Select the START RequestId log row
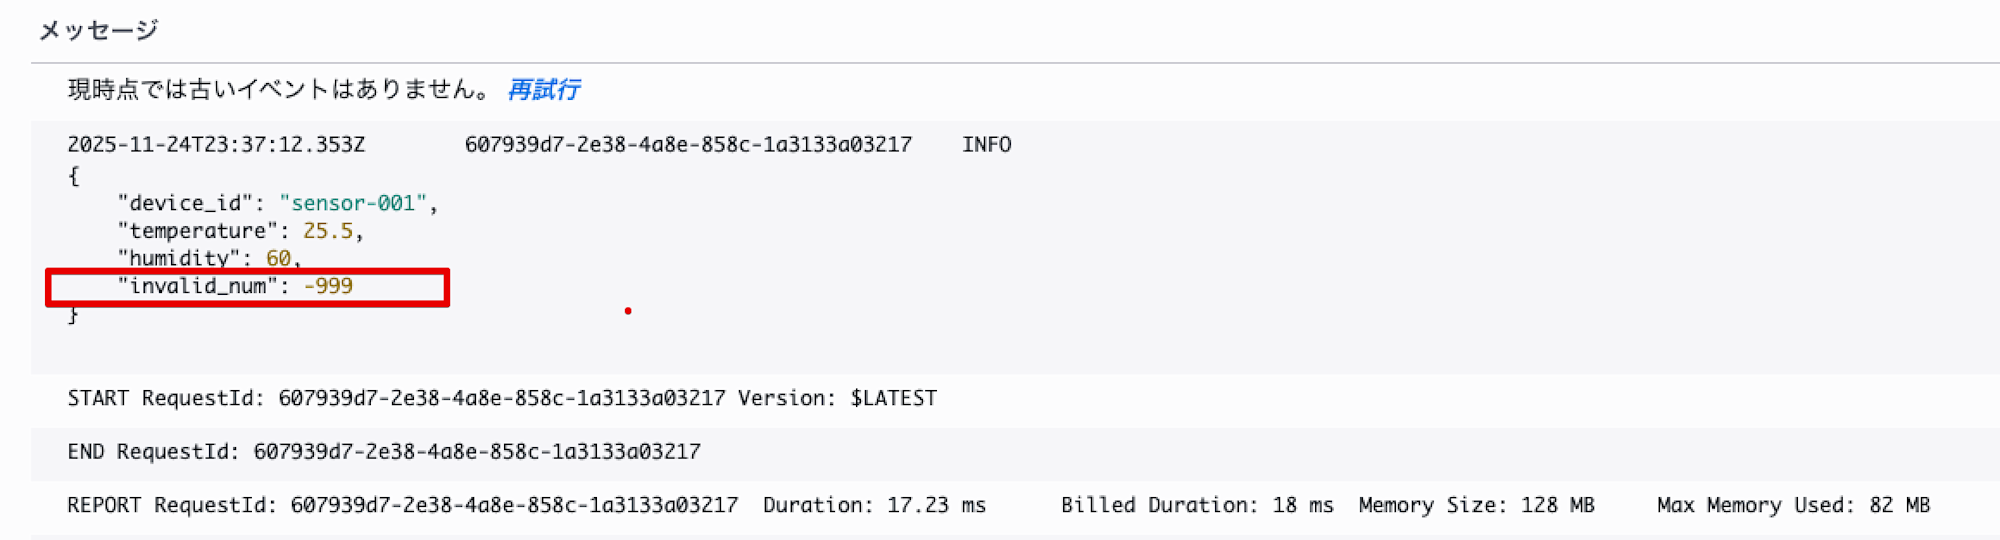2000x540 pixels. coord(502,398)
